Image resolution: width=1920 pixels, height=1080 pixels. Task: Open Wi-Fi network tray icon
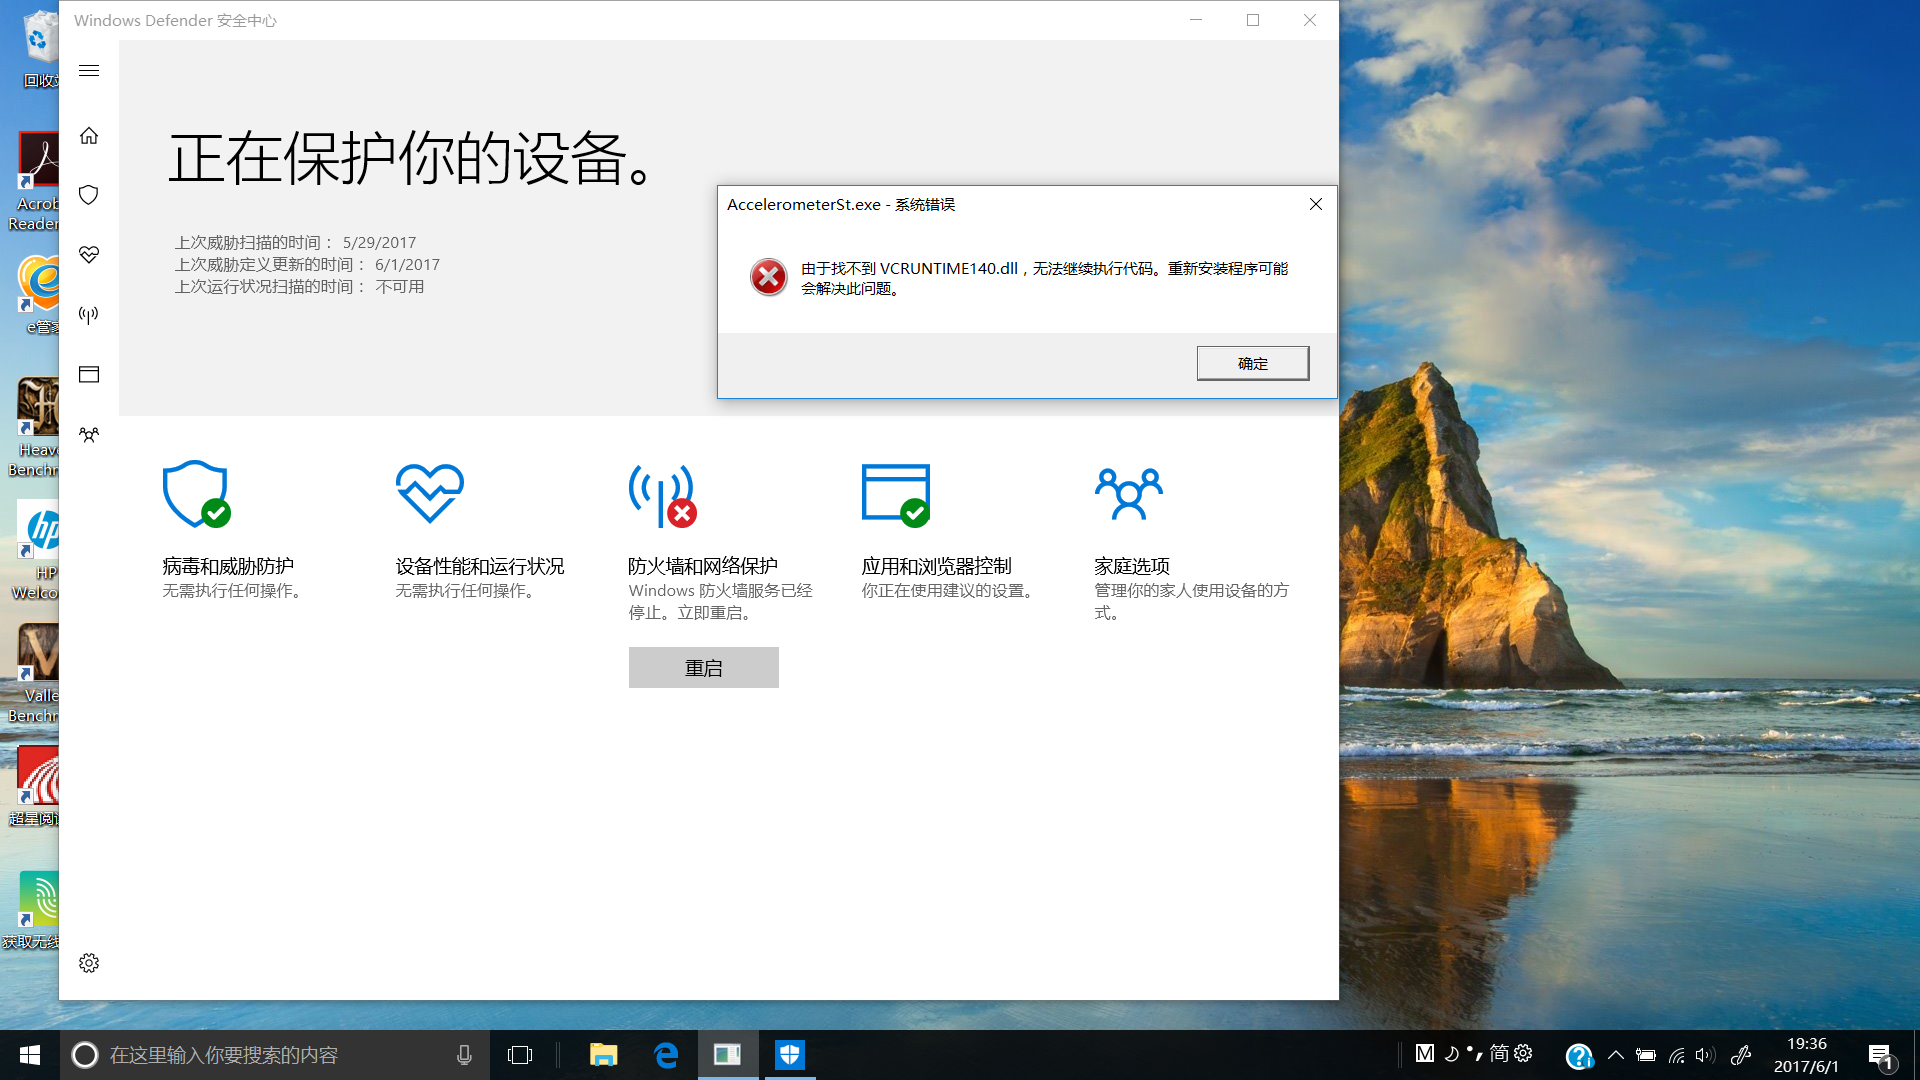coord(1677,1055)
